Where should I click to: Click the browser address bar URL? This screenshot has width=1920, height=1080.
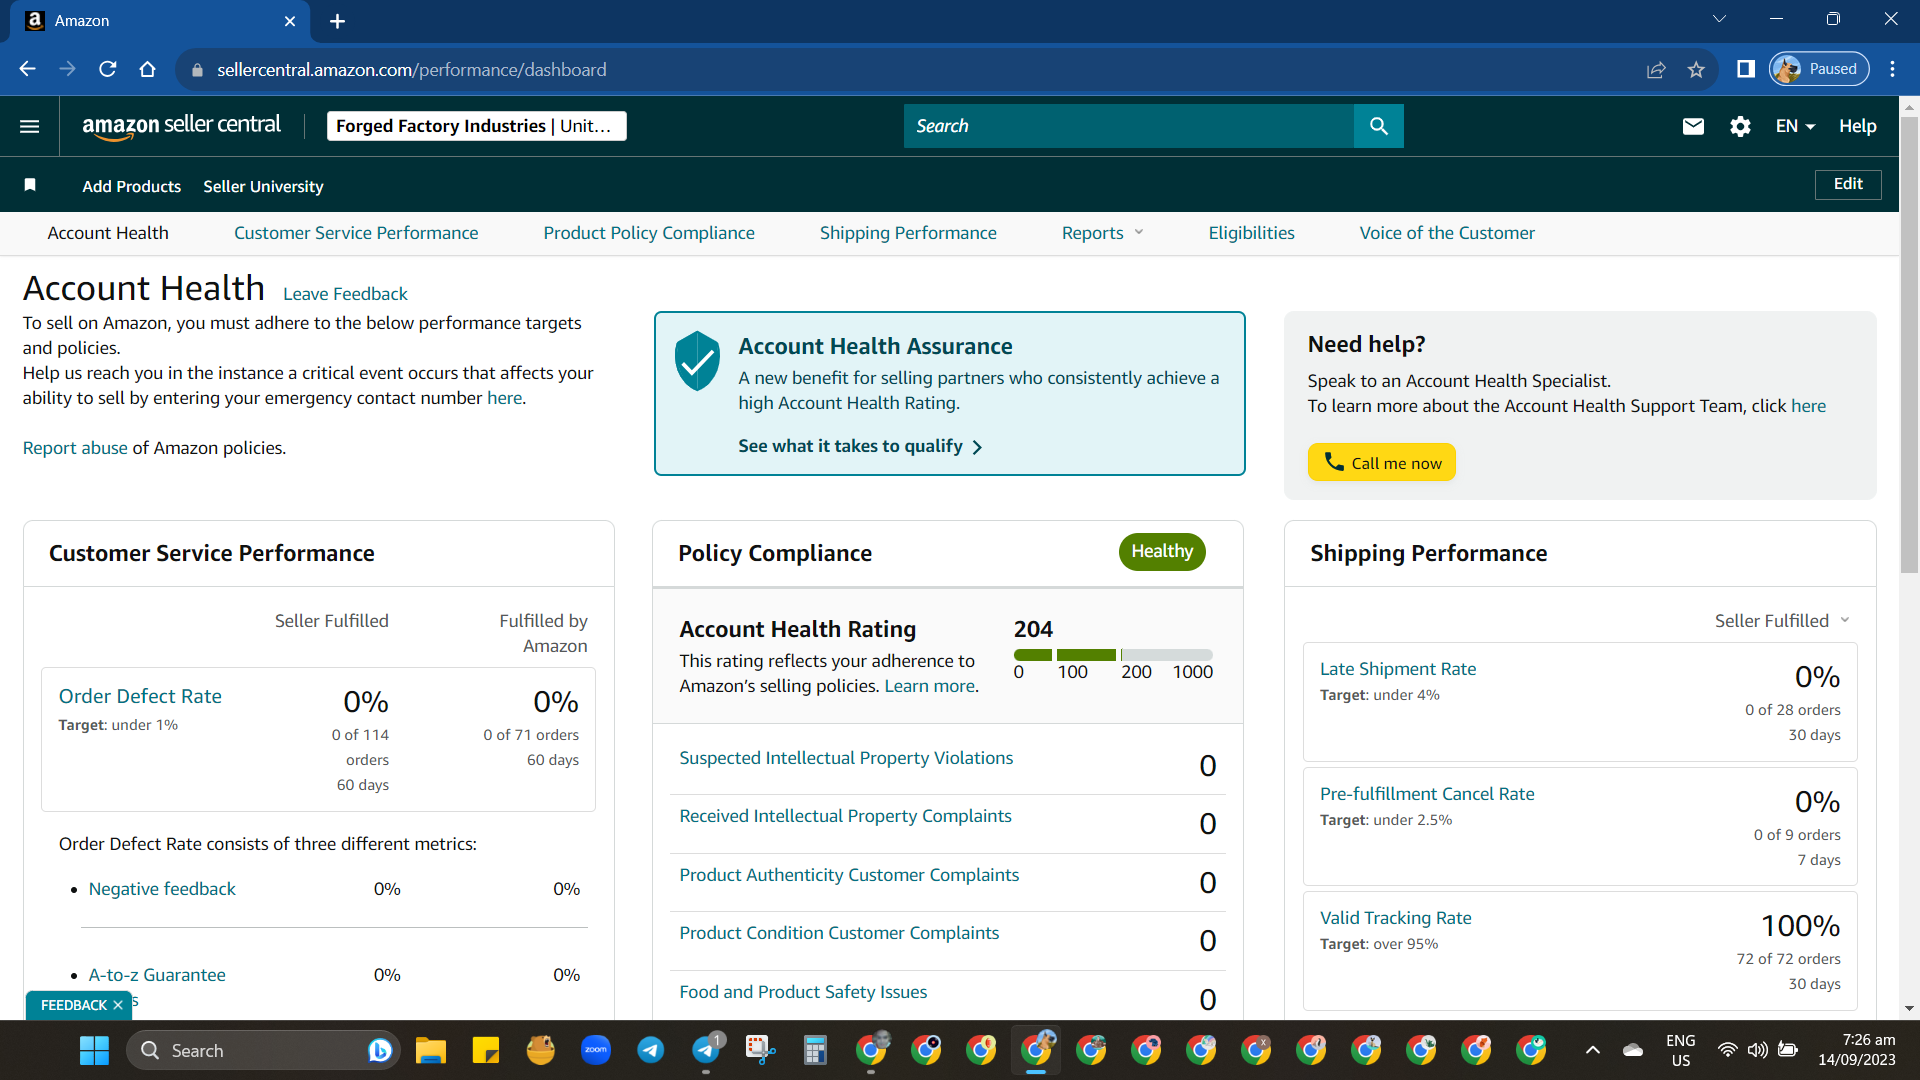click(x=411, y=69)
